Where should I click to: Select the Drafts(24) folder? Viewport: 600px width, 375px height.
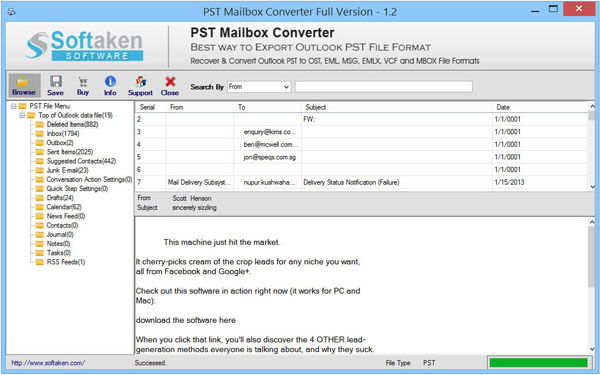tap(60, 198)
